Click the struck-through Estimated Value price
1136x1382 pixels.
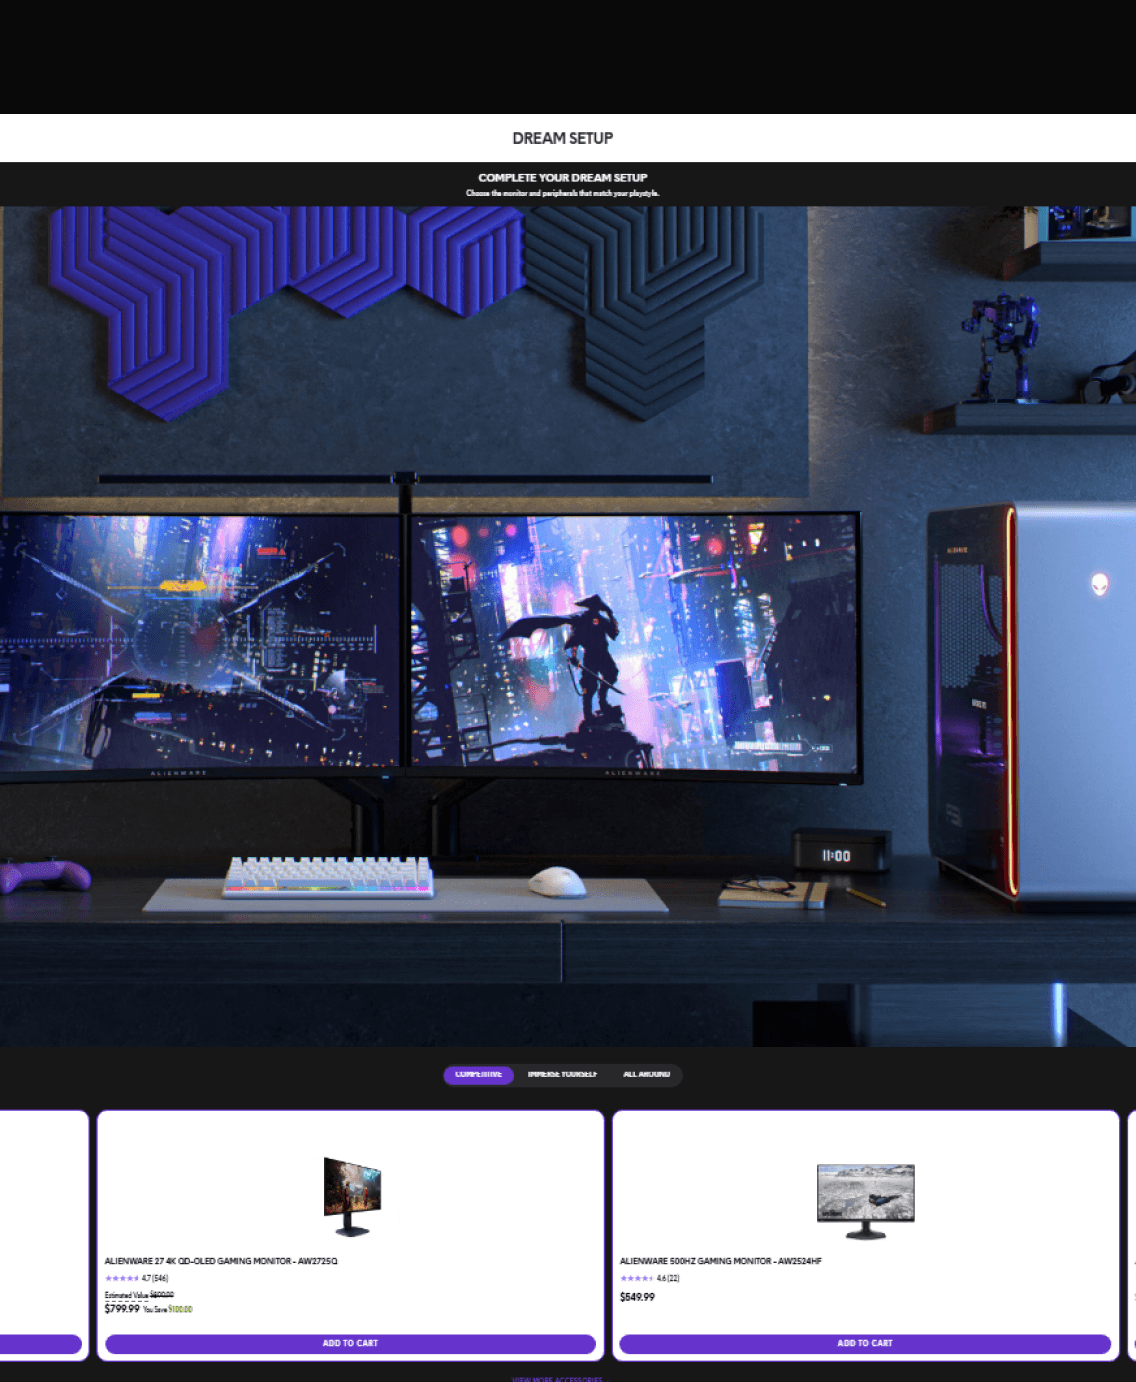(x=161, y=1295)
